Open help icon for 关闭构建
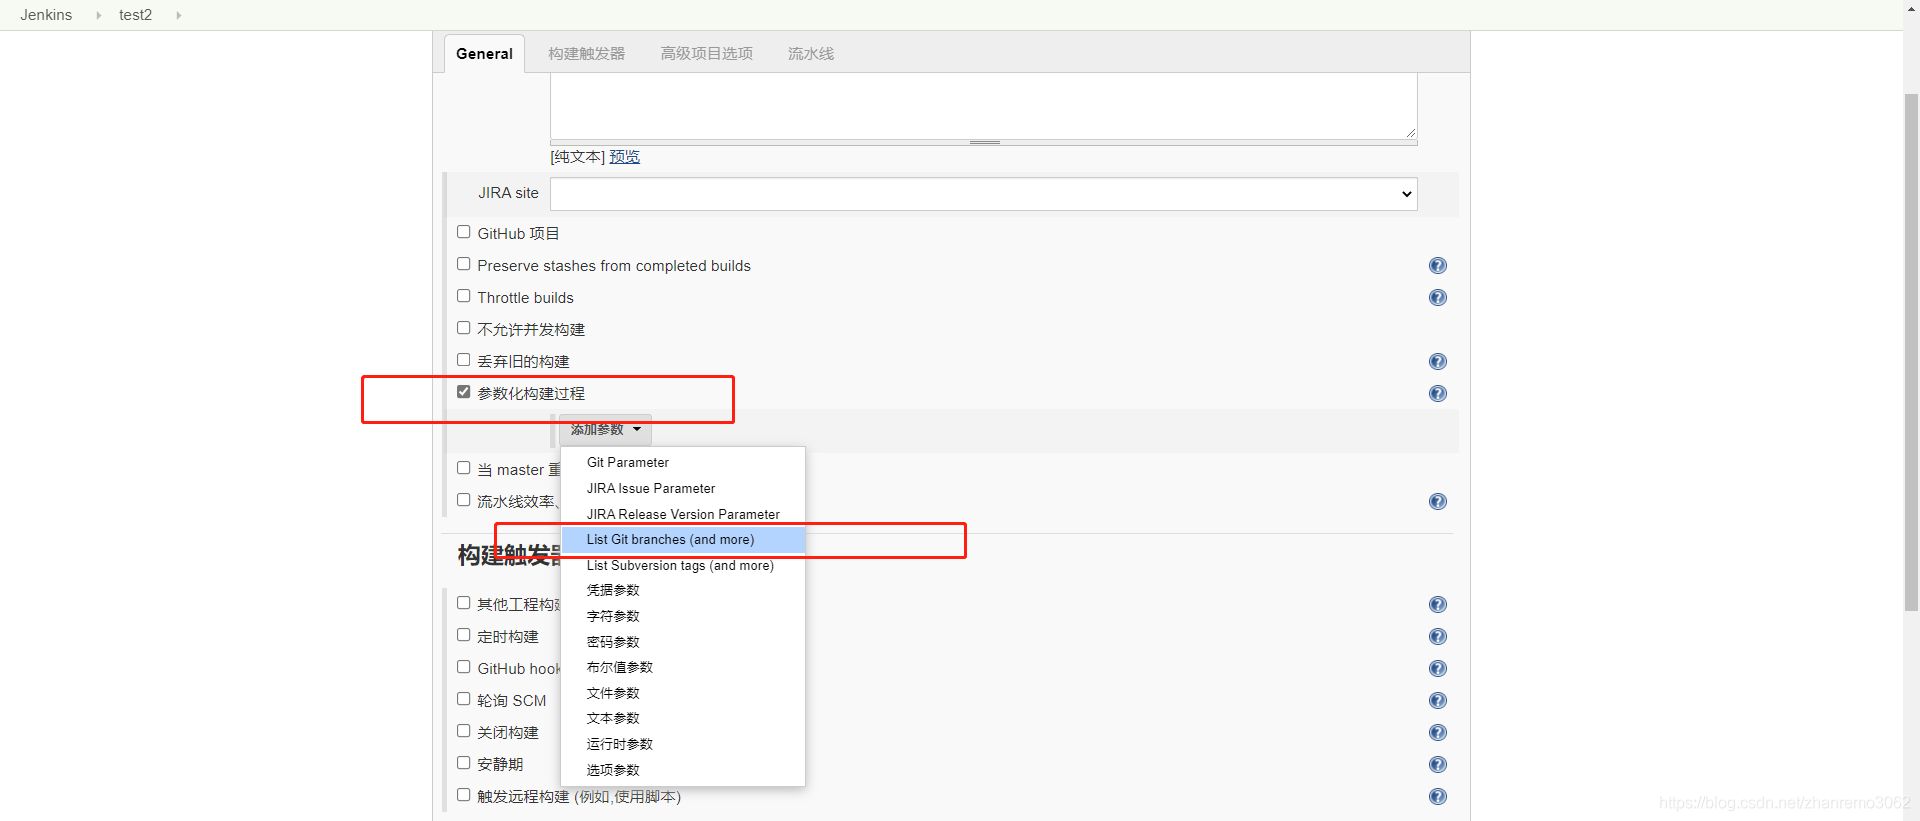This screenshot has width=1920, height=821. (x=1437, y=732)
